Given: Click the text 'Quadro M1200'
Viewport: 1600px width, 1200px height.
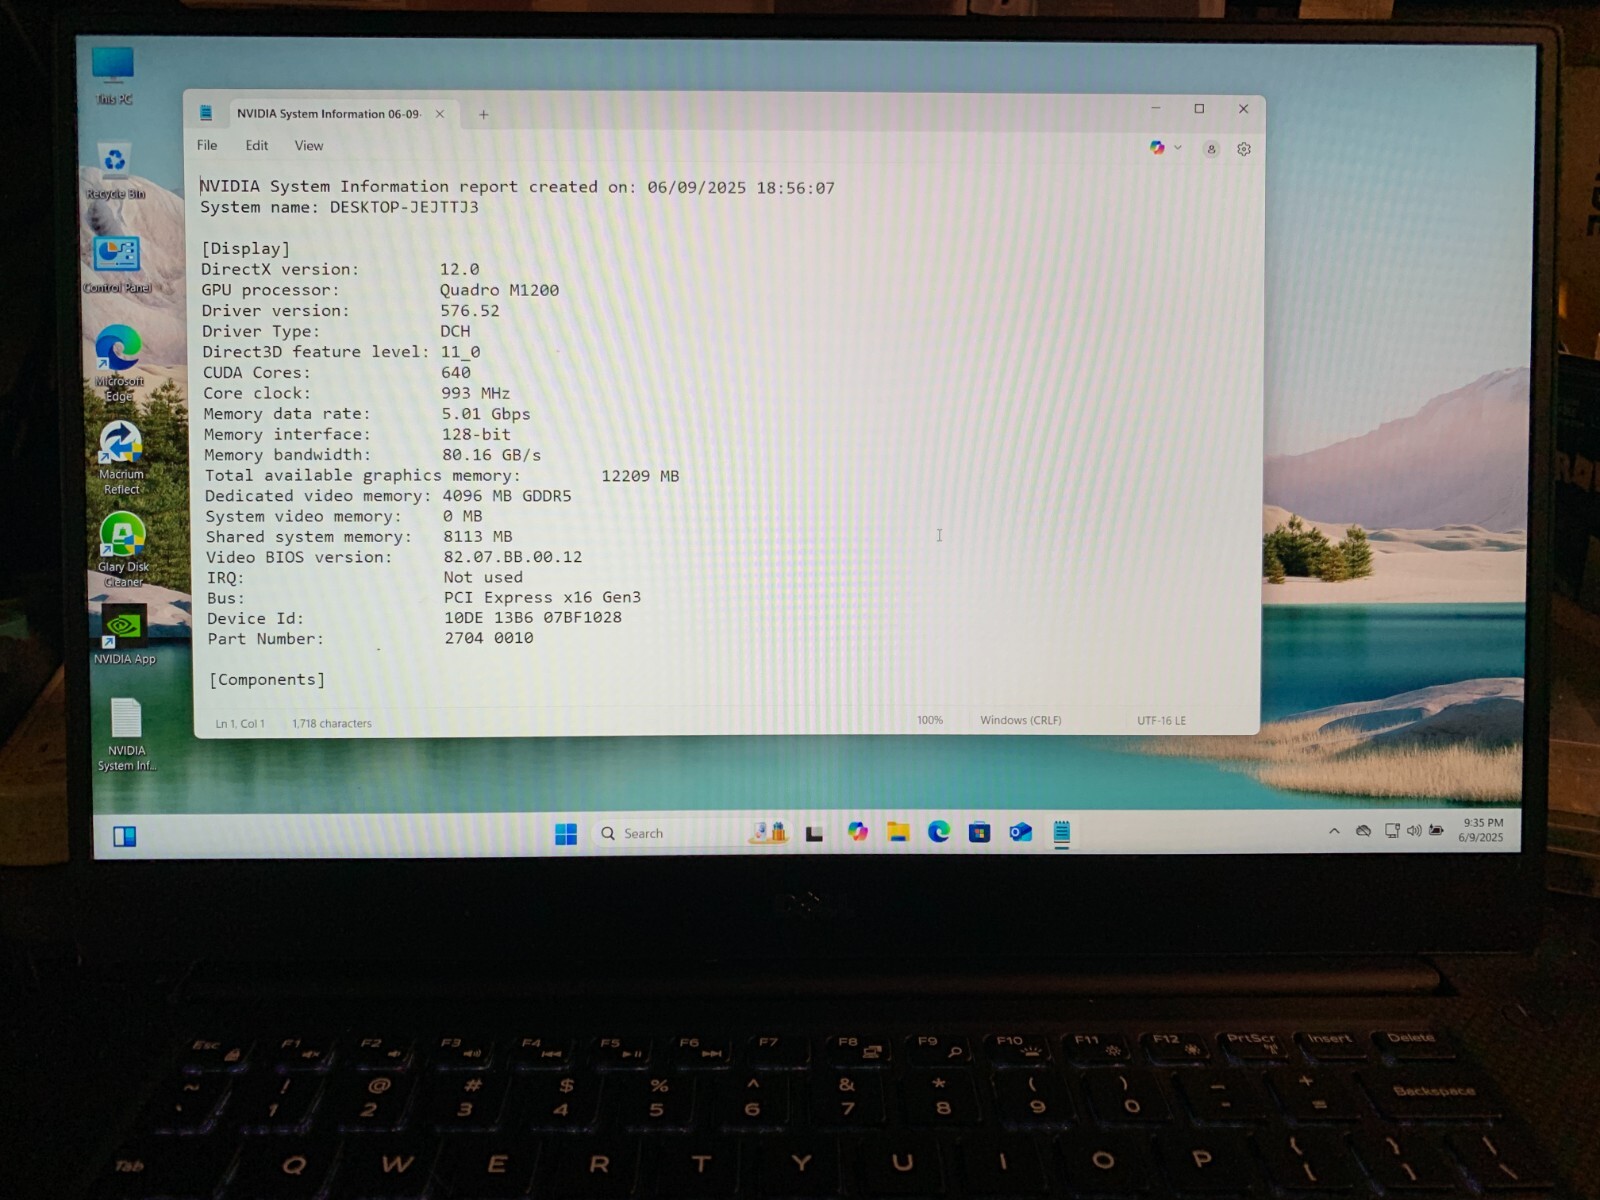Looking at the screenshot, I should click(x=499, y=290).
